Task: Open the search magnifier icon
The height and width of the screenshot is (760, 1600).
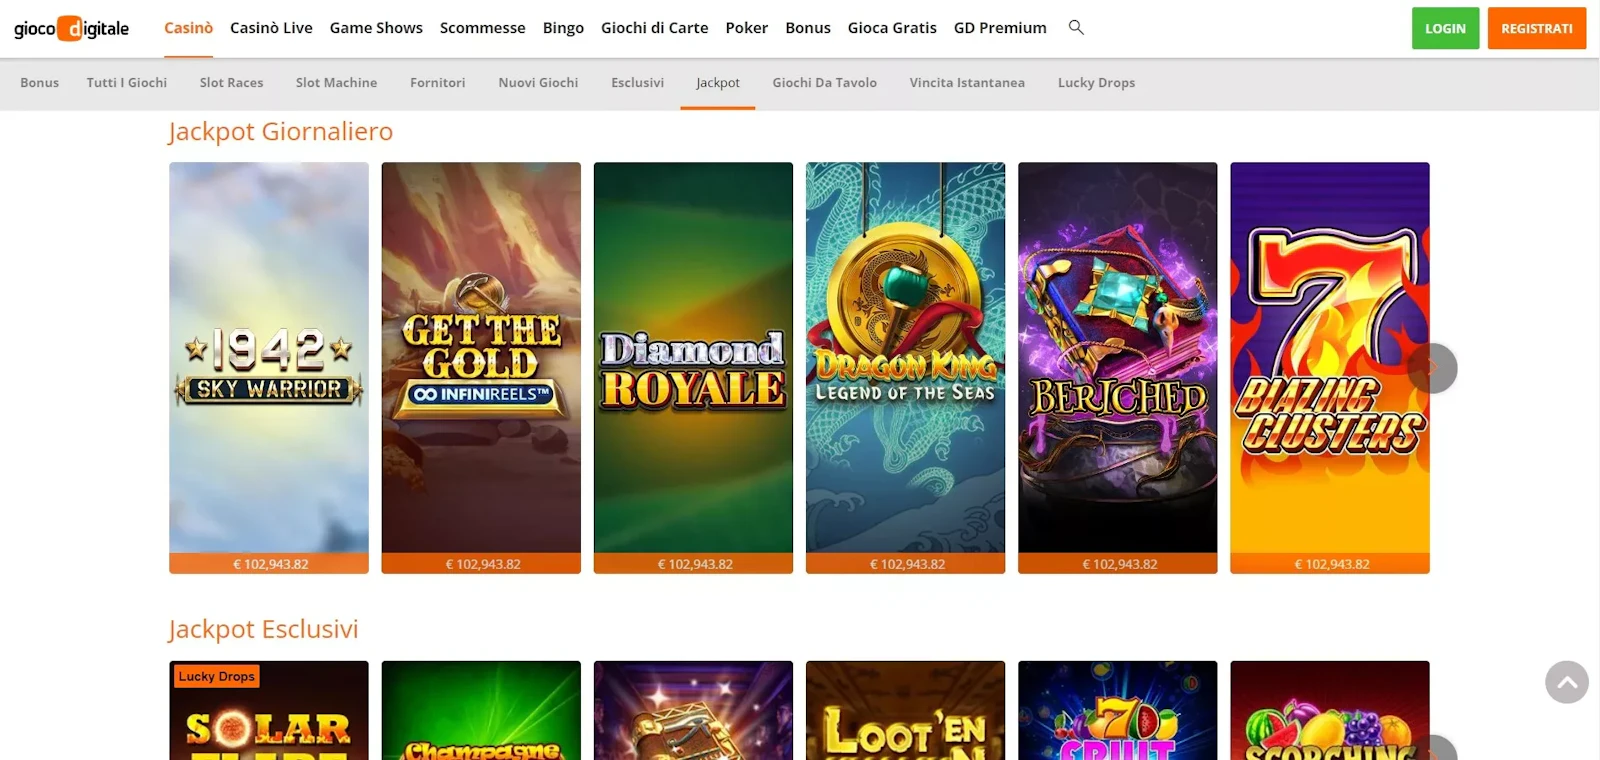Action: click(x=1076, y=27)
